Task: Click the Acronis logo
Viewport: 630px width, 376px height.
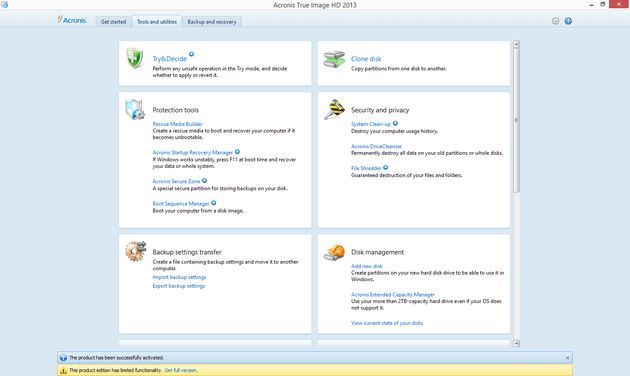Action: click(x=72, y=20)
